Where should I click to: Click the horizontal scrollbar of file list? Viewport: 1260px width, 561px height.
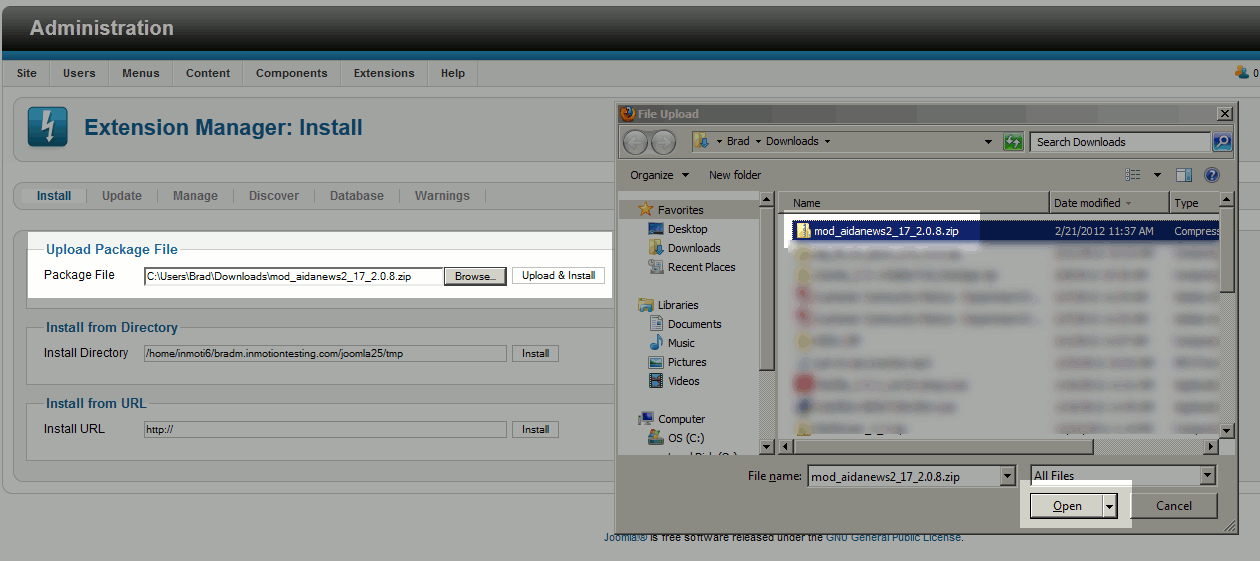tap(943, 447)
